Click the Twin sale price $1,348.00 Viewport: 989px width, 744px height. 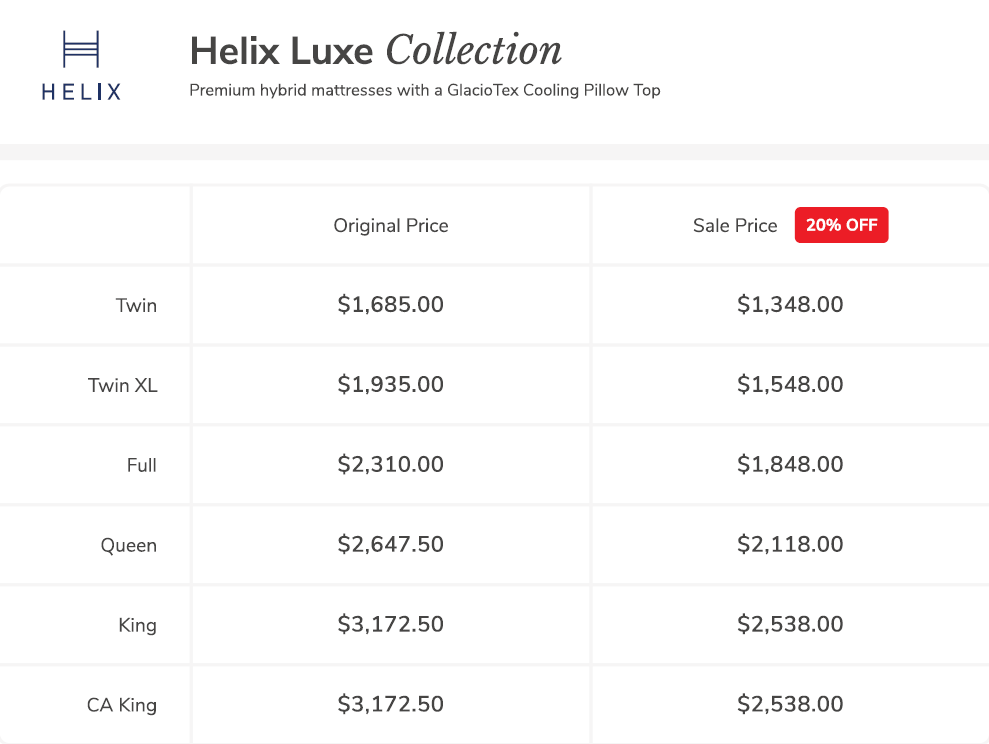[x=790, y=305]
